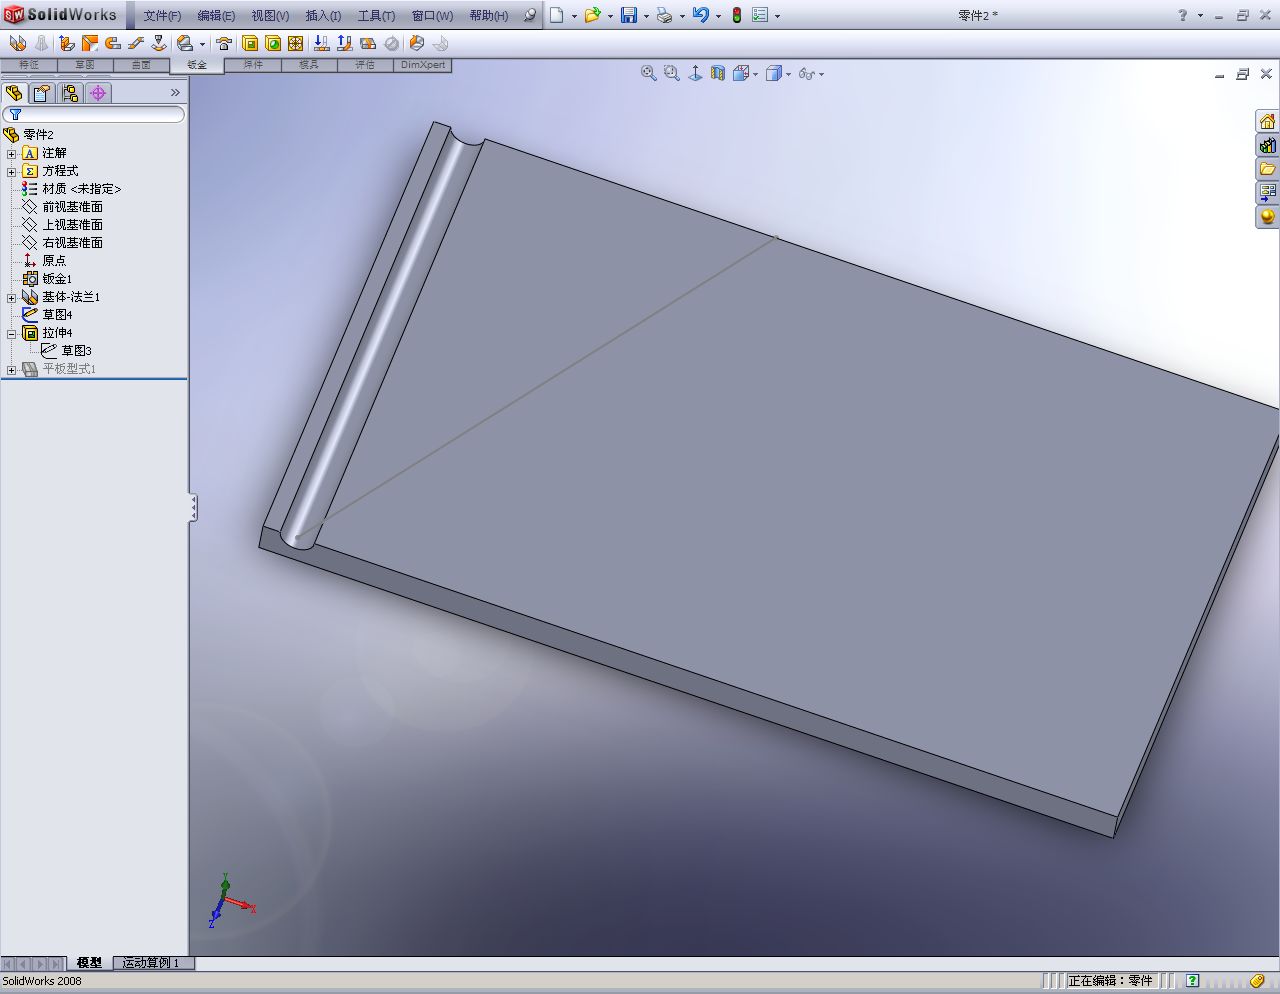The image size is (1280, 994).
Task: Open the Options checklist icon
Action: pos(760,15)
